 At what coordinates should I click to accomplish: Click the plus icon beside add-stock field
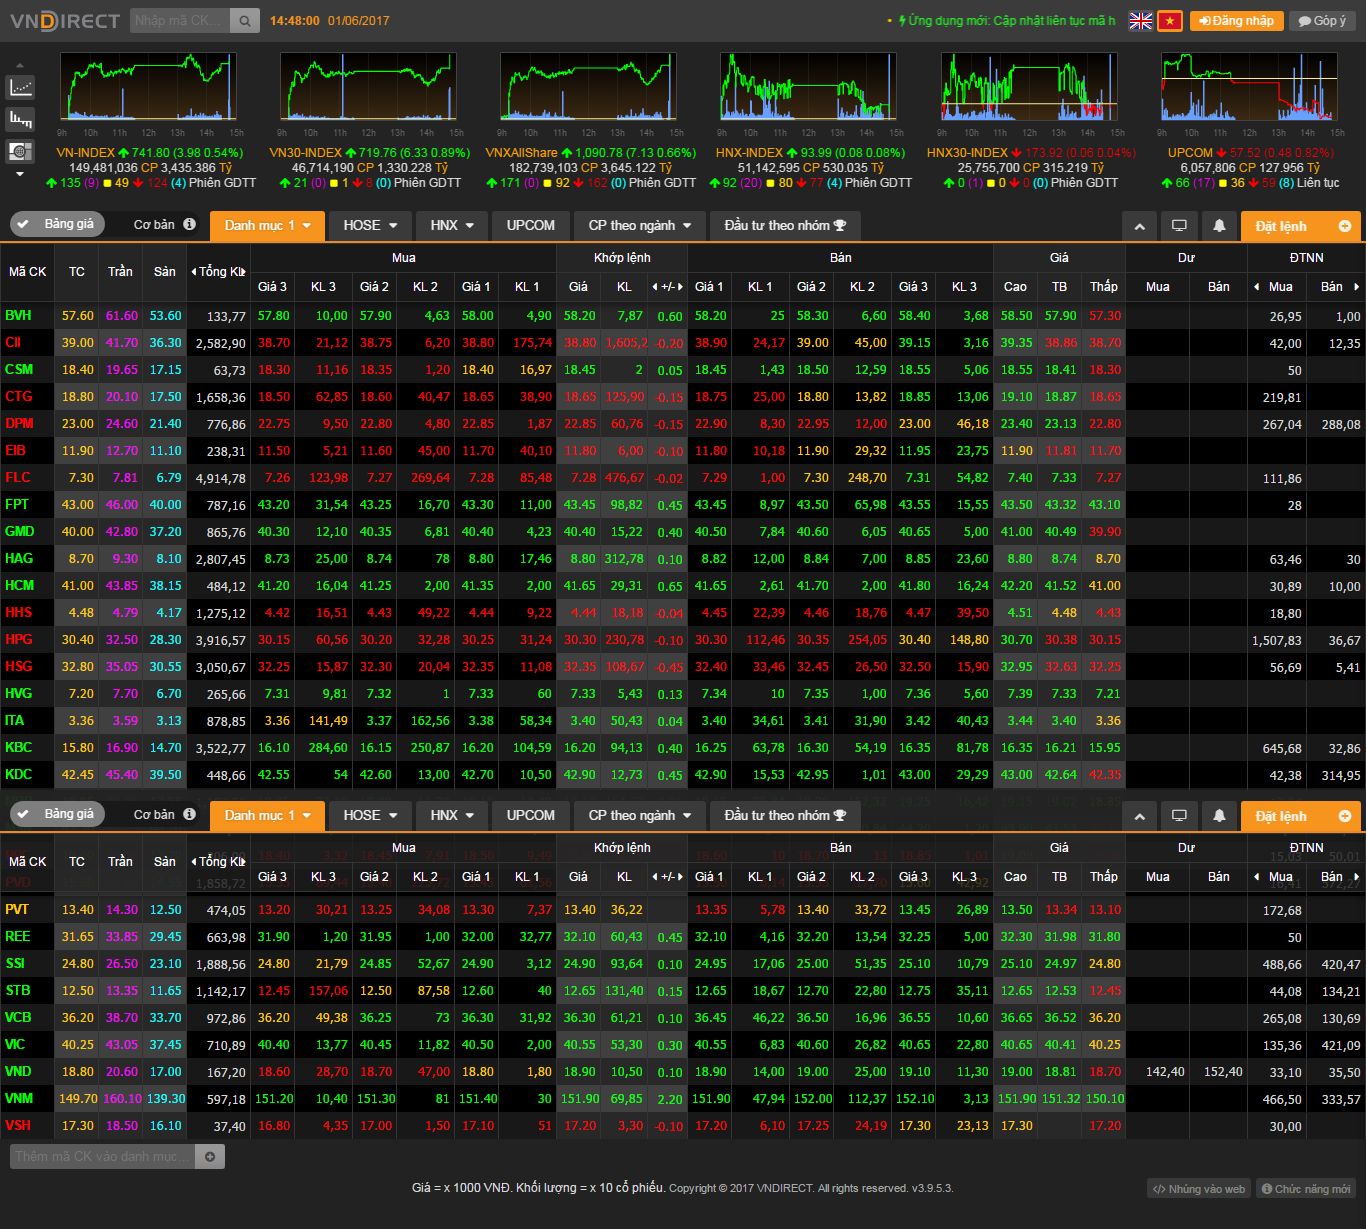coord(210,1157)
